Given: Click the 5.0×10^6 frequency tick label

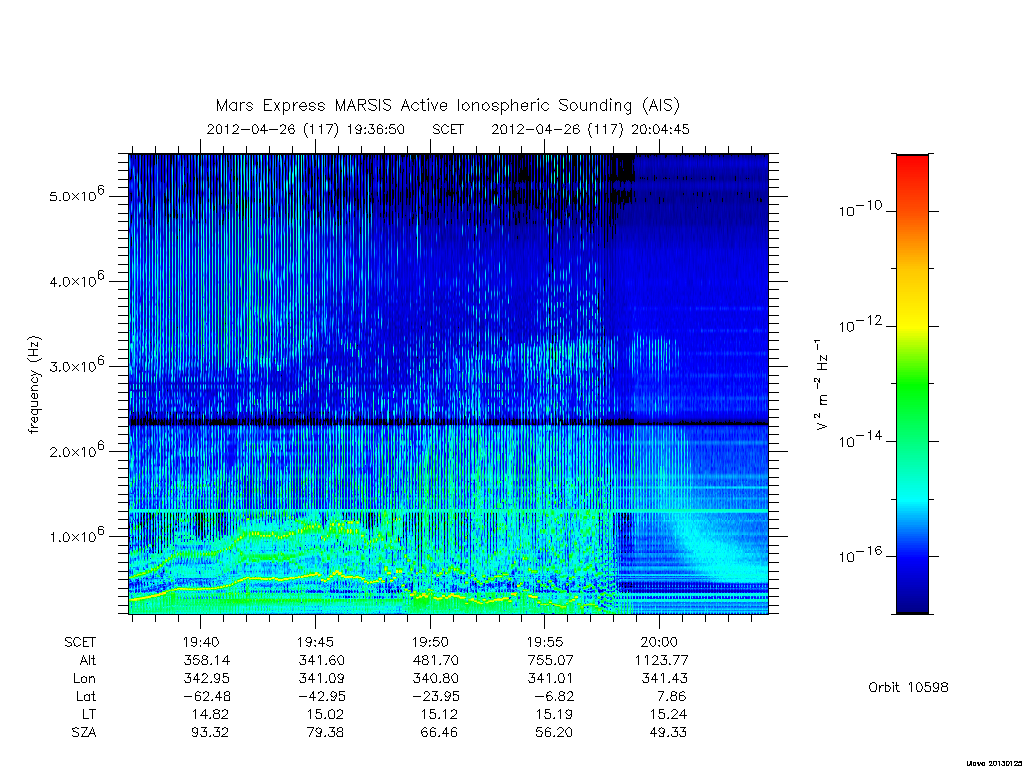Looking at the screenshot, I should pos(76,195).
